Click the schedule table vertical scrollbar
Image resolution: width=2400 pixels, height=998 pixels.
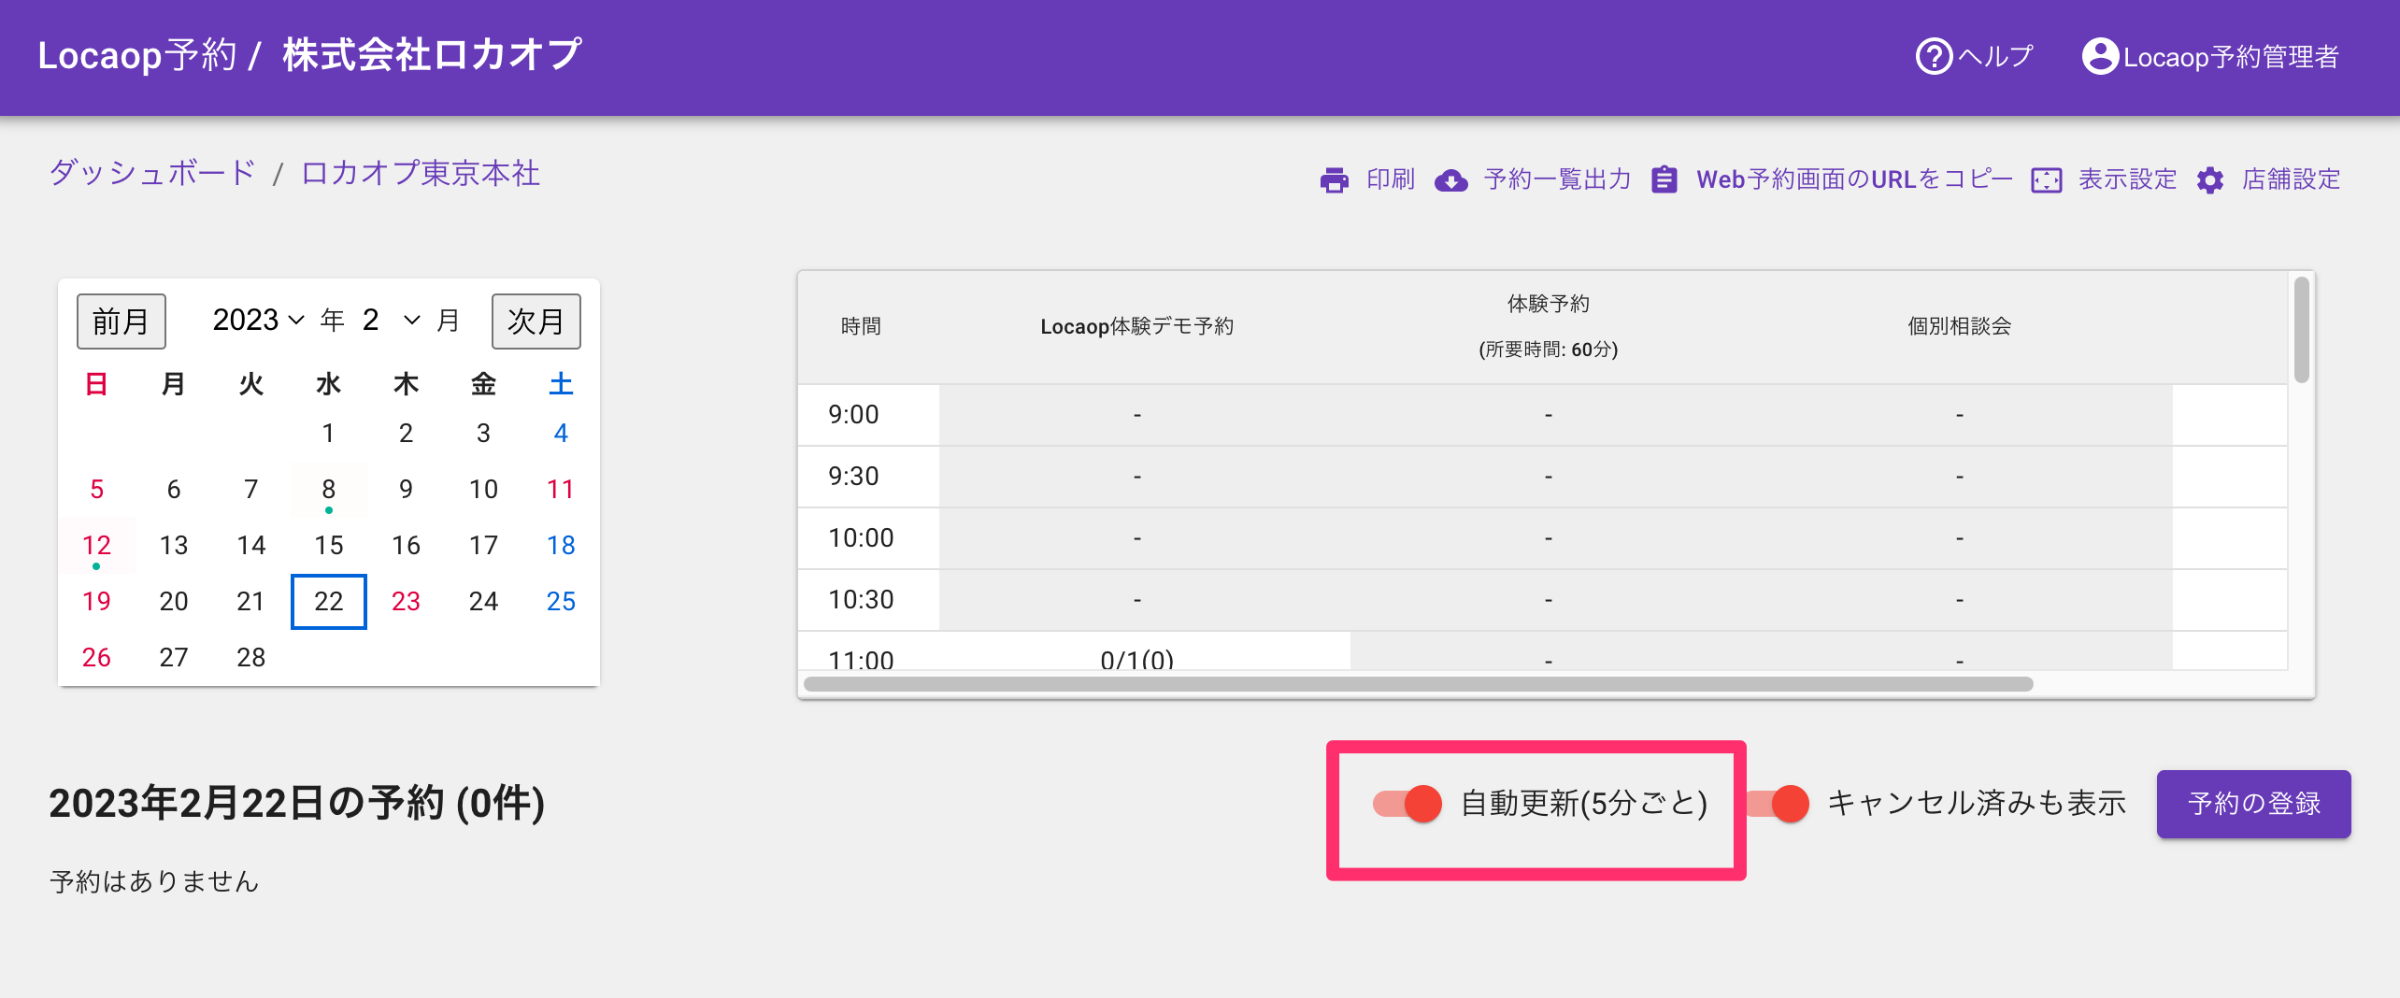(x=2301, y=330)
